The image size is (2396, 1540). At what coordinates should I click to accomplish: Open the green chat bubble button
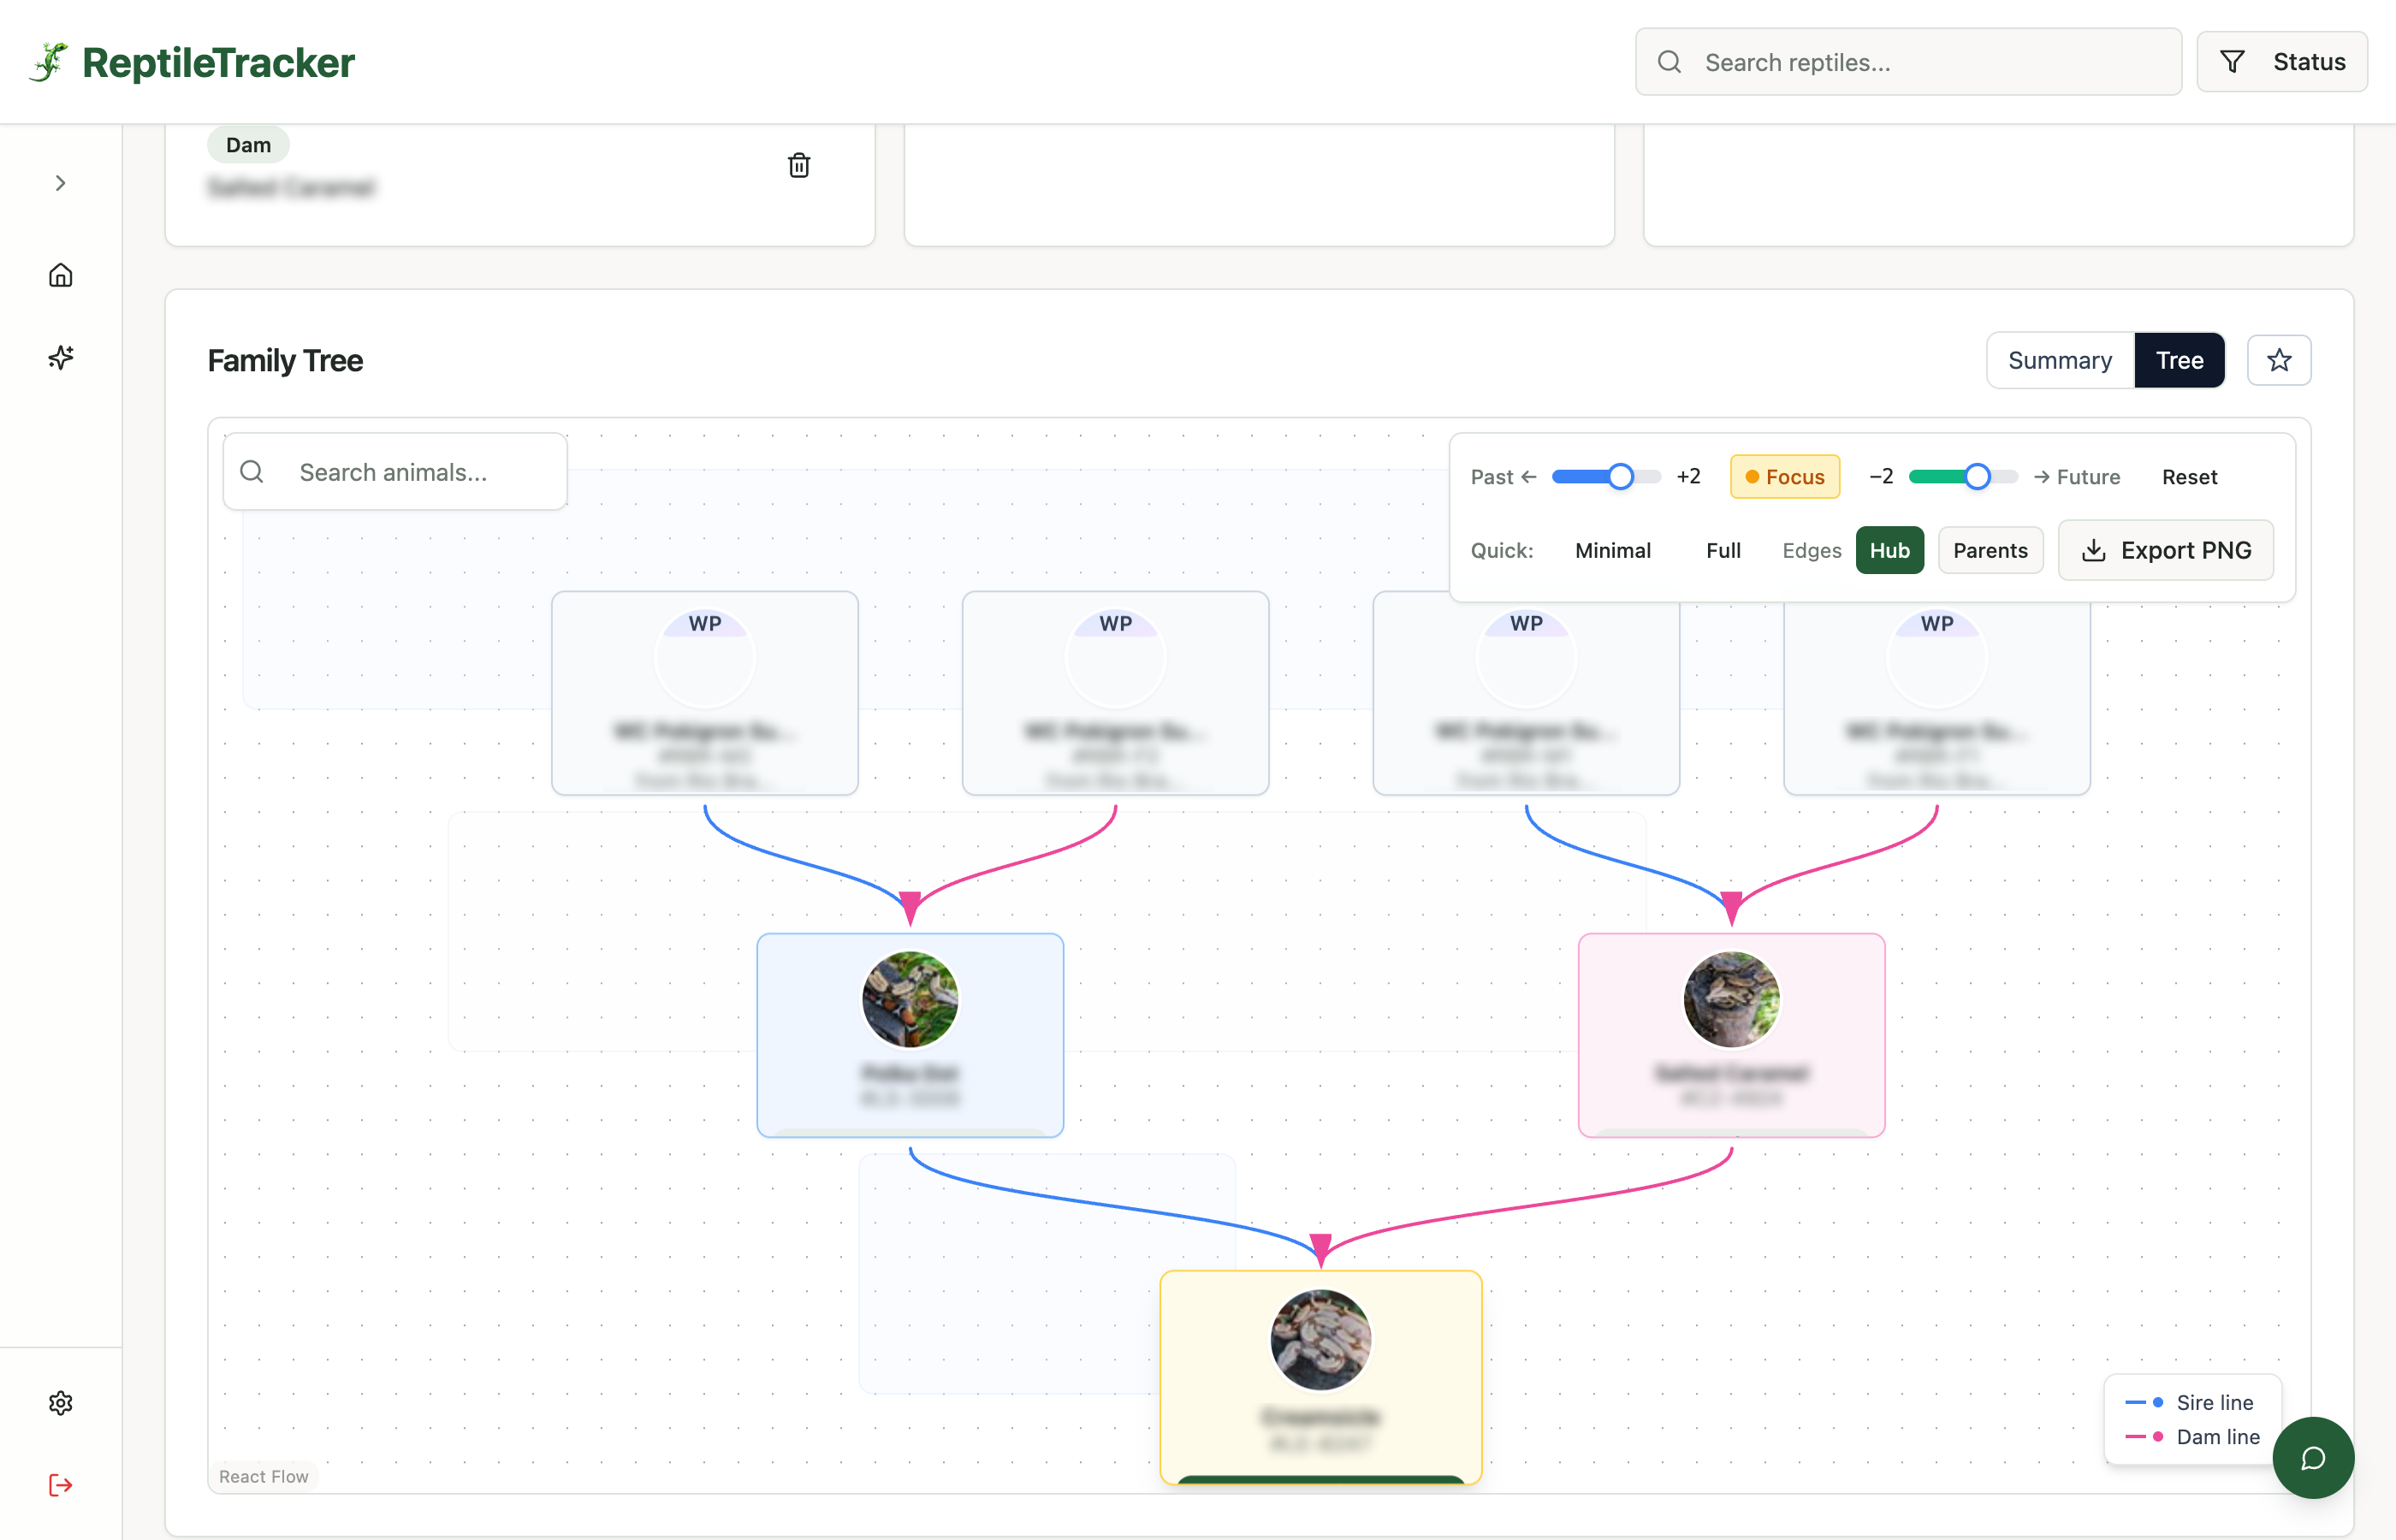point(2312,1457)
